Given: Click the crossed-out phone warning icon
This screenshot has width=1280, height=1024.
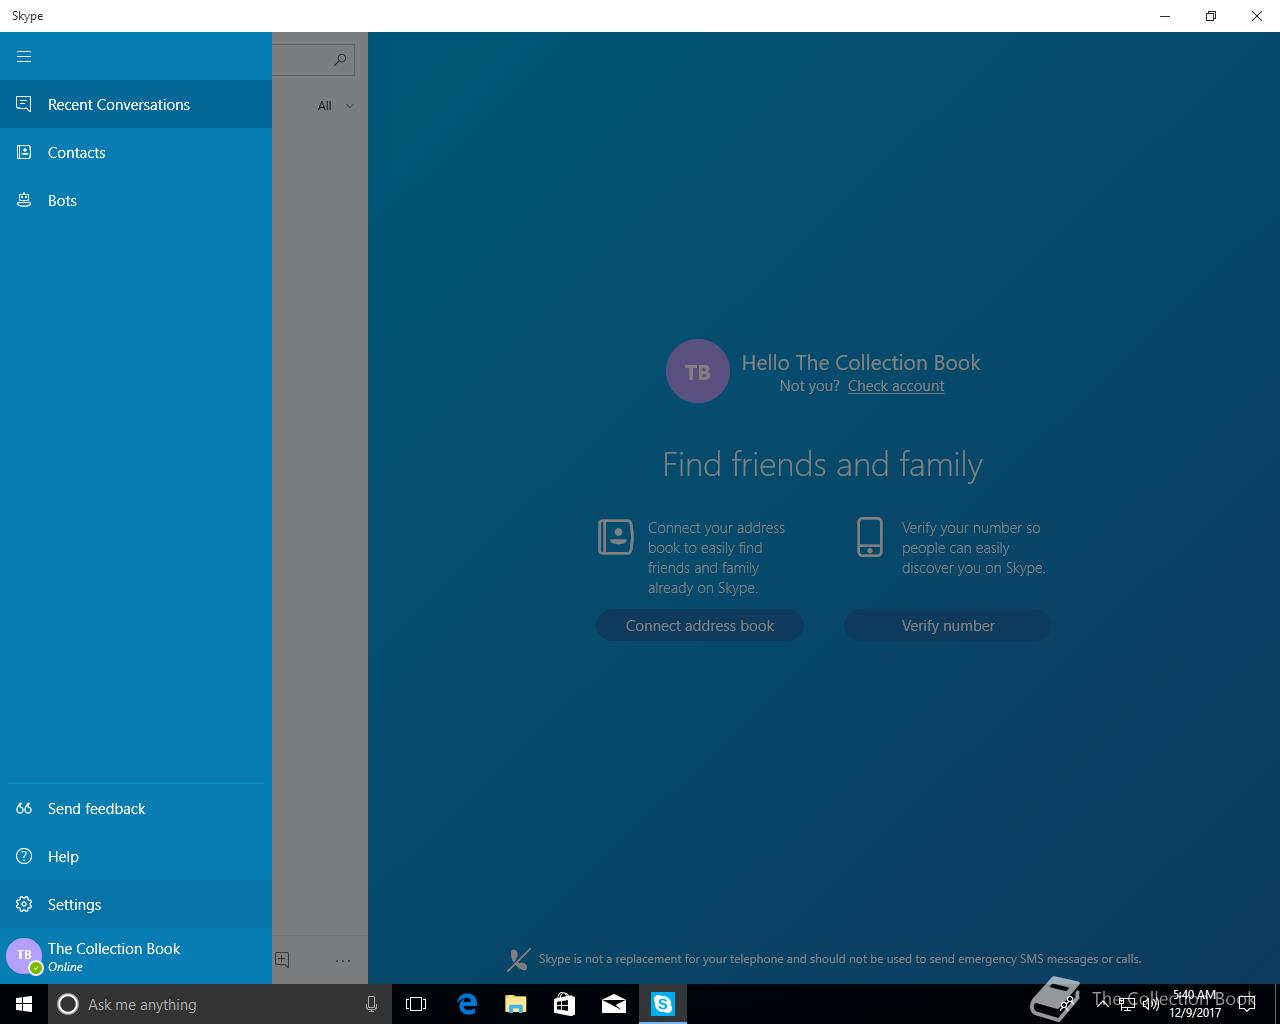Looking at the screenshot, I should pyautogui.click(x=518, y=959).
